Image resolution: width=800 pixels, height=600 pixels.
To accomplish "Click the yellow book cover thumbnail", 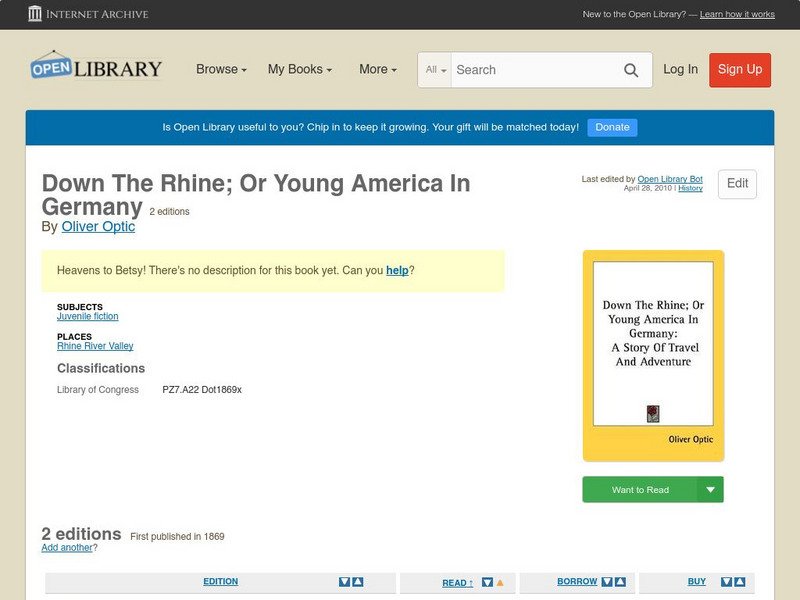I will (652, 355).
